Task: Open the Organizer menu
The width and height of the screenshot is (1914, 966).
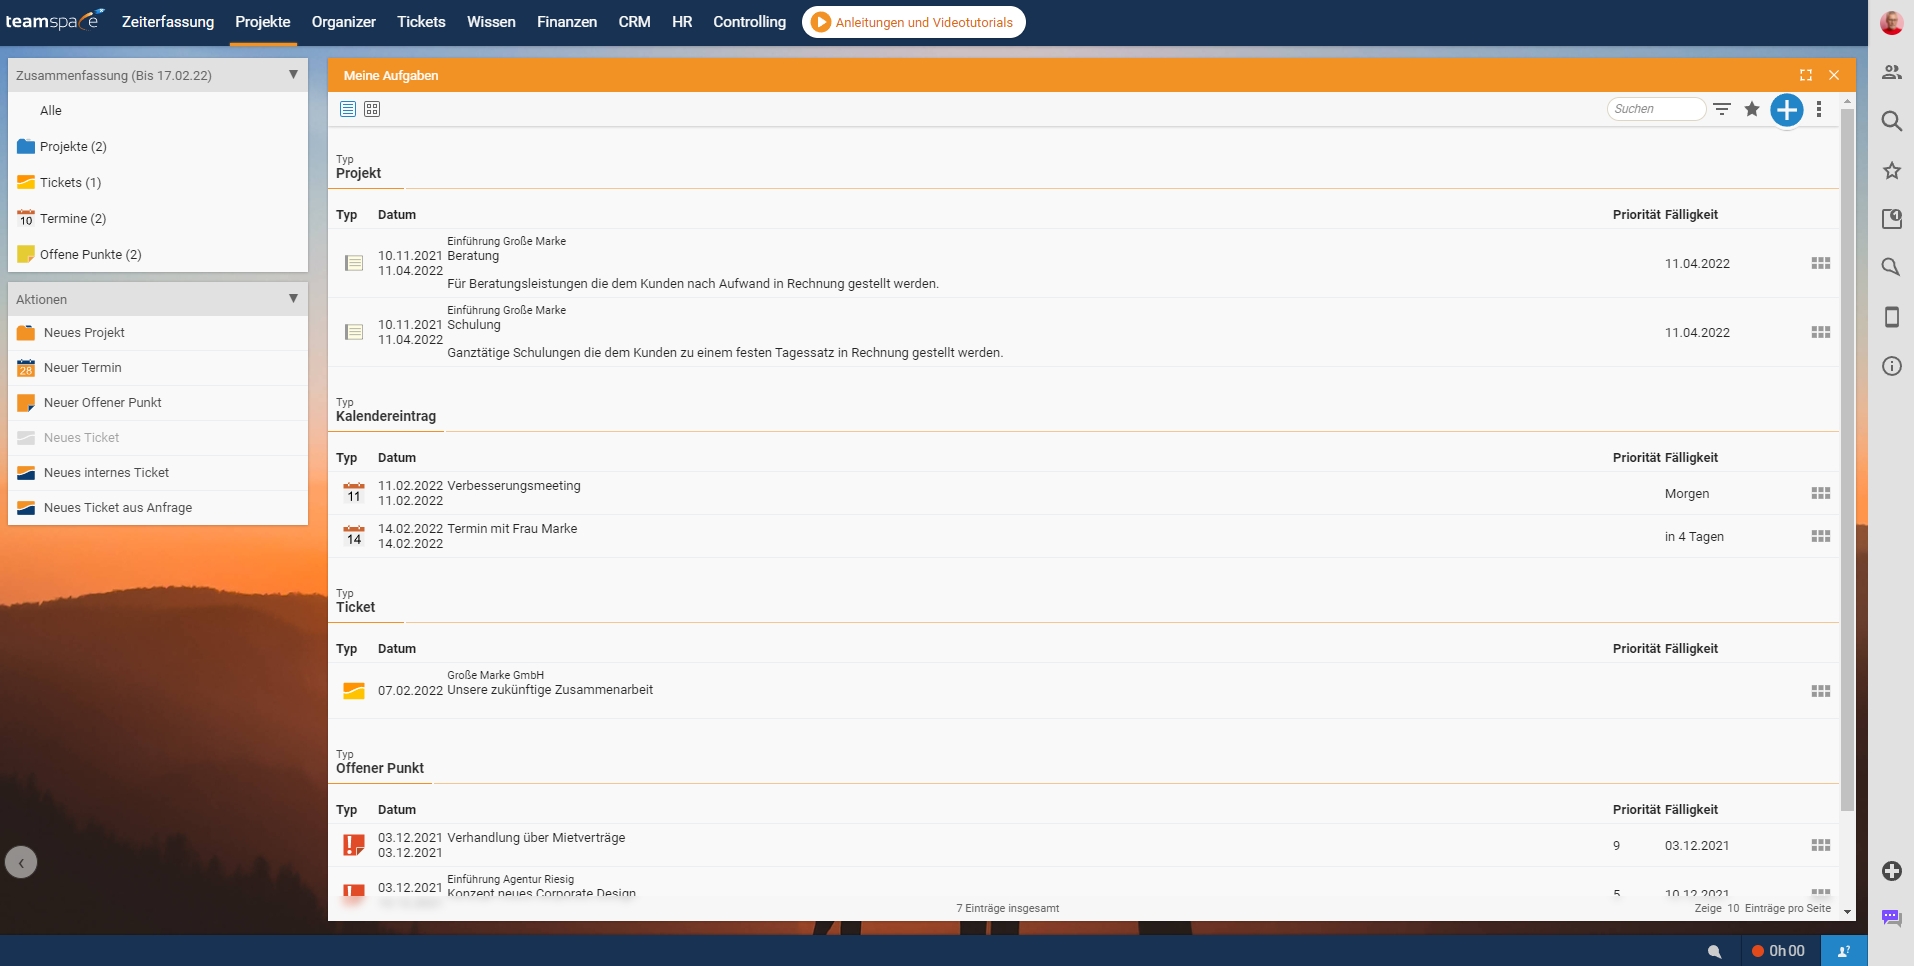Action: (x=344, y=22)
